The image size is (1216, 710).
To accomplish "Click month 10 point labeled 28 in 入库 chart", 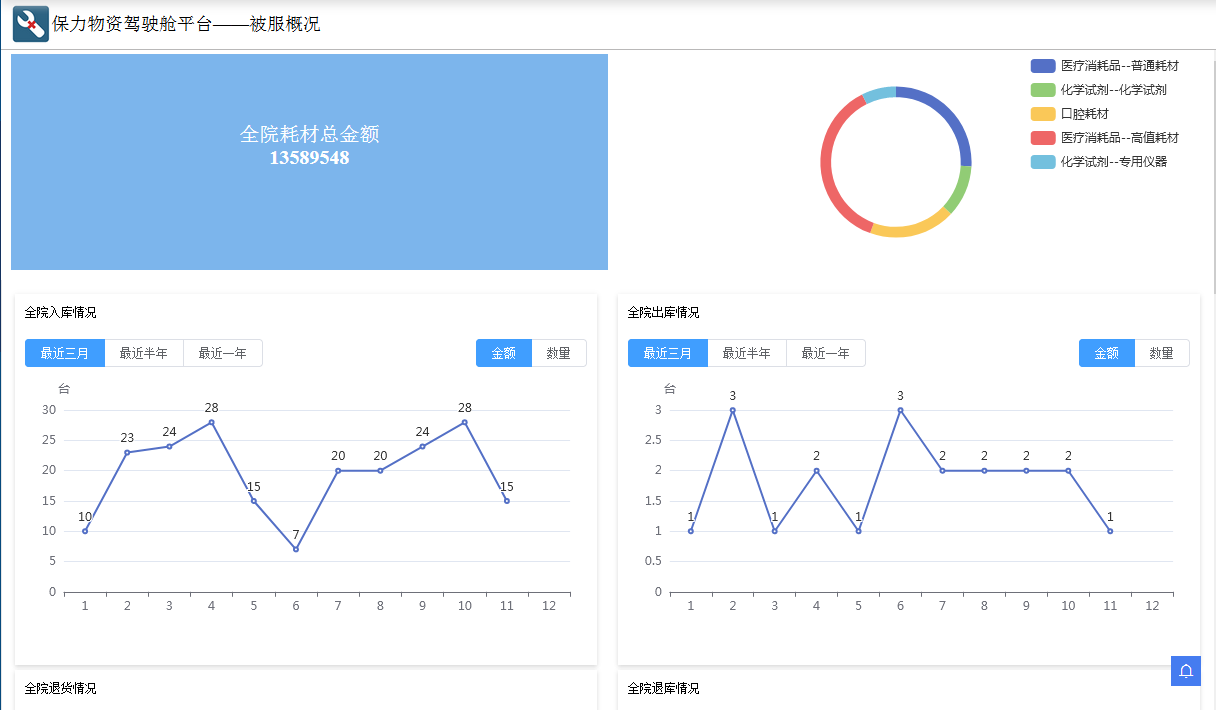I will tap(464, 422).
